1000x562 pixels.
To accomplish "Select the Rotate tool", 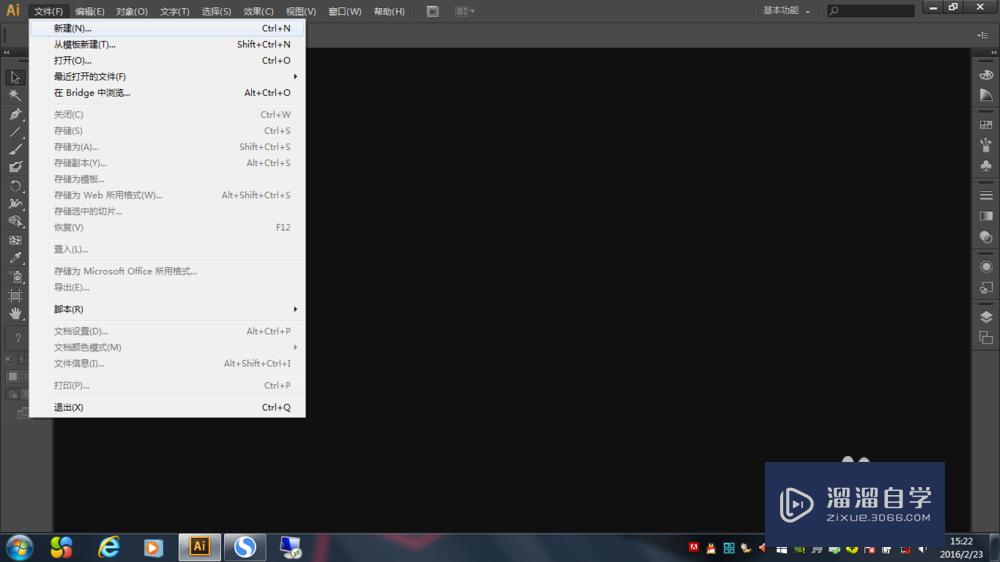I will click(x=15, y=186).
